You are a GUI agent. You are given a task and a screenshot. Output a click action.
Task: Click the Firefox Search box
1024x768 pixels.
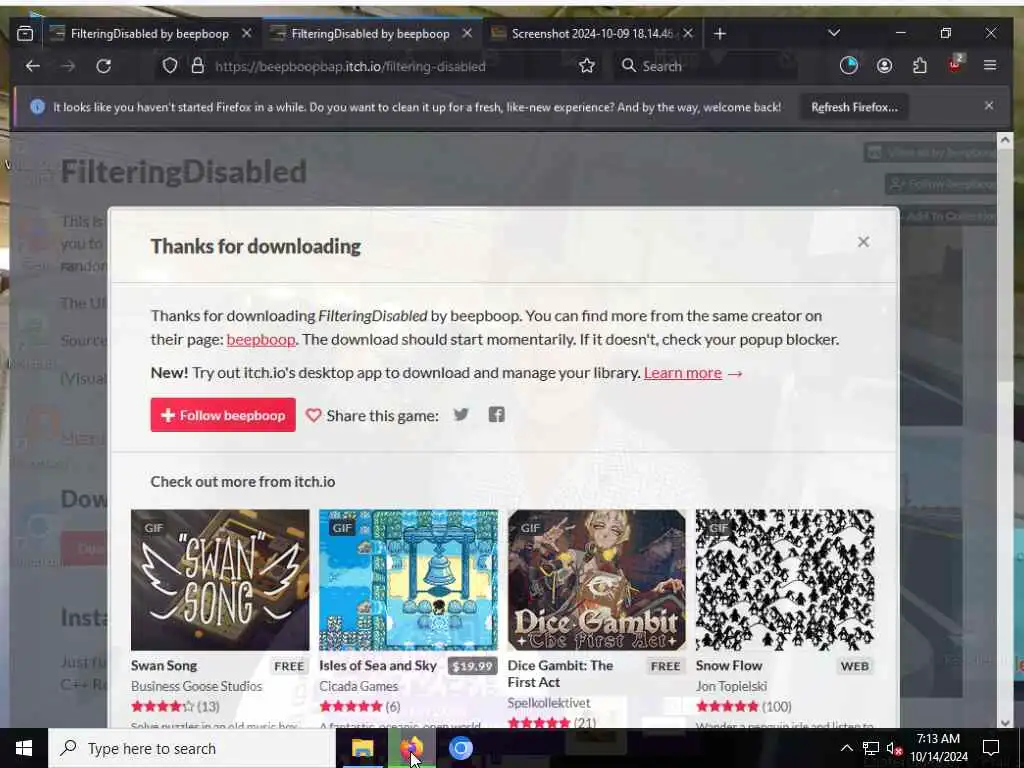click(x=705, y=66)
